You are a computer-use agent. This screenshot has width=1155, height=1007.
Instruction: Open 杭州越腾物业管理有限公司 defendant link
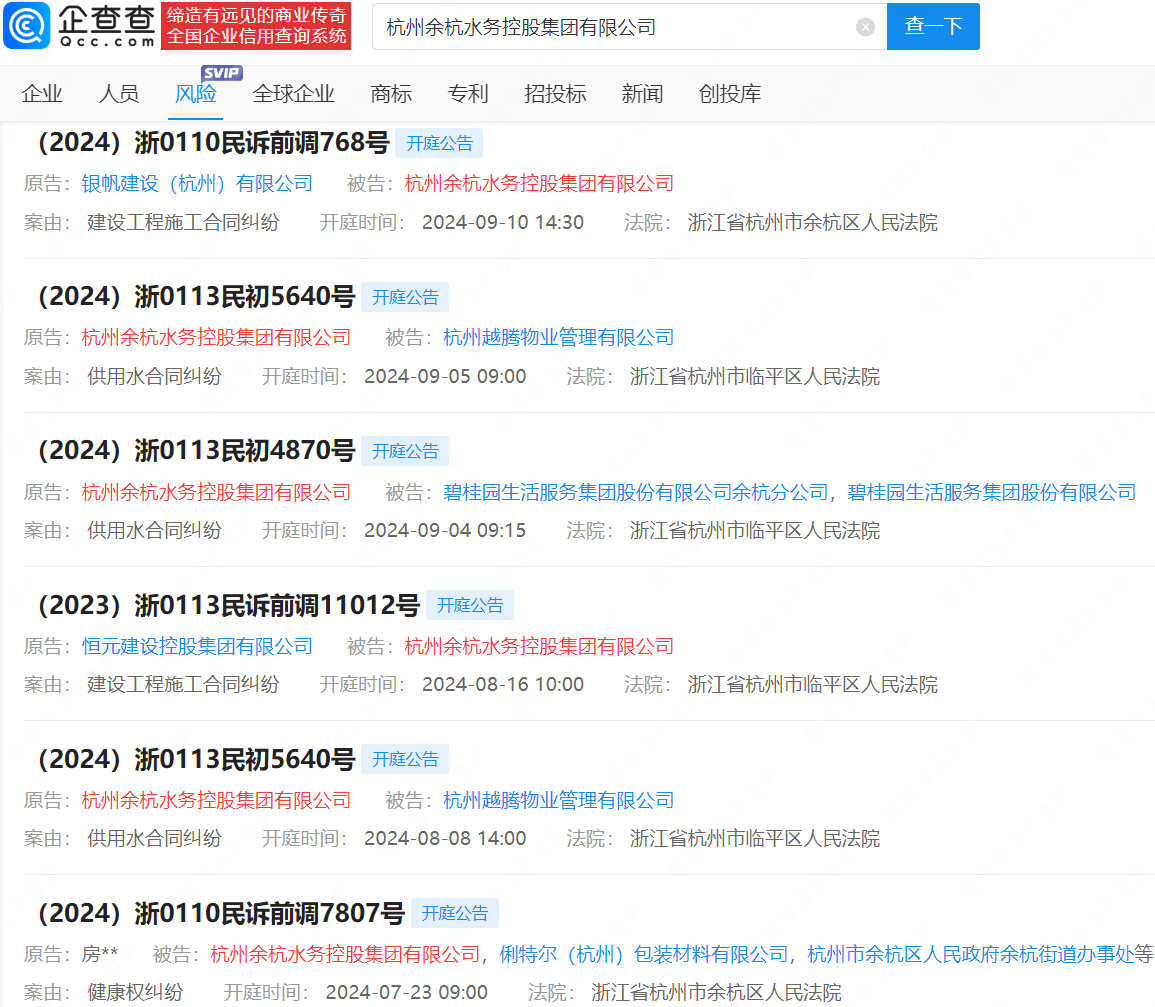click(556, 338)
